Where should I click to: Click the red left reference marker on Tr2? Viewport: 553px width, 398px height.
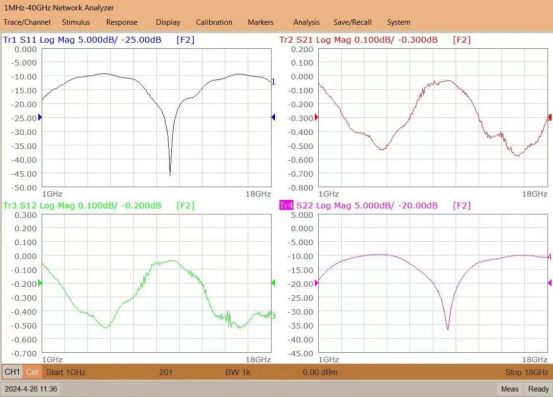click(x=316, y=117)
